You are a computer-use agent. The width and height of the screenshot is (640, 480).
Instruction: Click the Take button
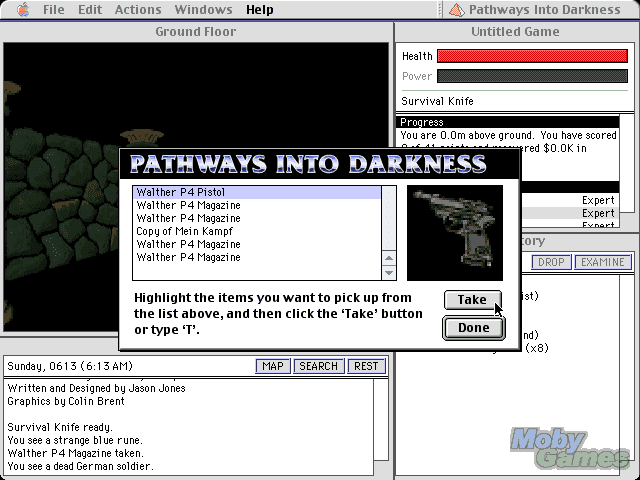472,300
